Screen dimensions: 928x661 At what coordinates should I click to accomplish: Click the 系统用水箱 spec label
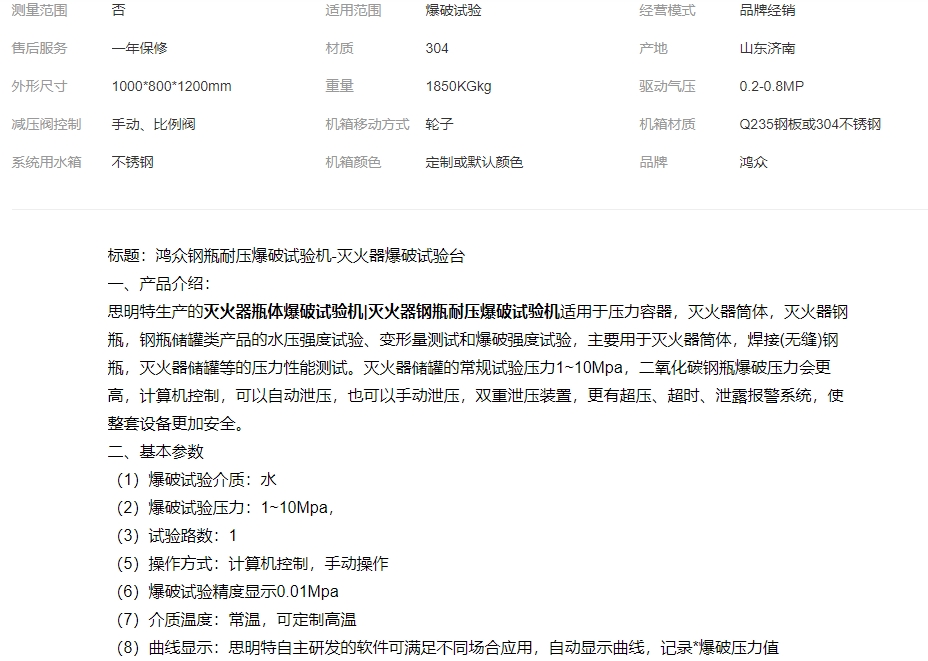[46, 162]
